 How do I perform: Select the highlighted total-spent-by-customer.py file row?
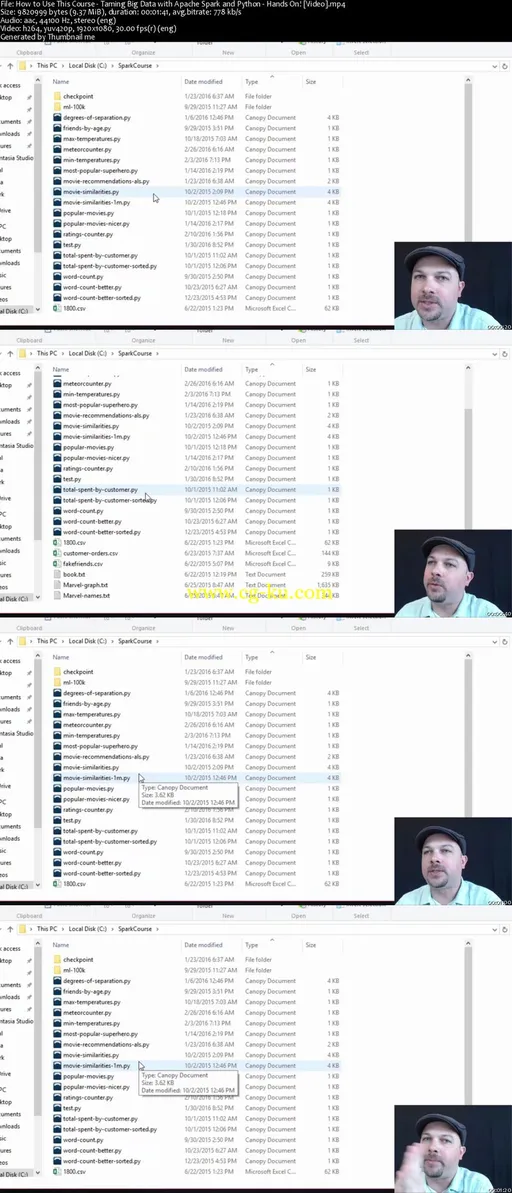tap(196, 490)
